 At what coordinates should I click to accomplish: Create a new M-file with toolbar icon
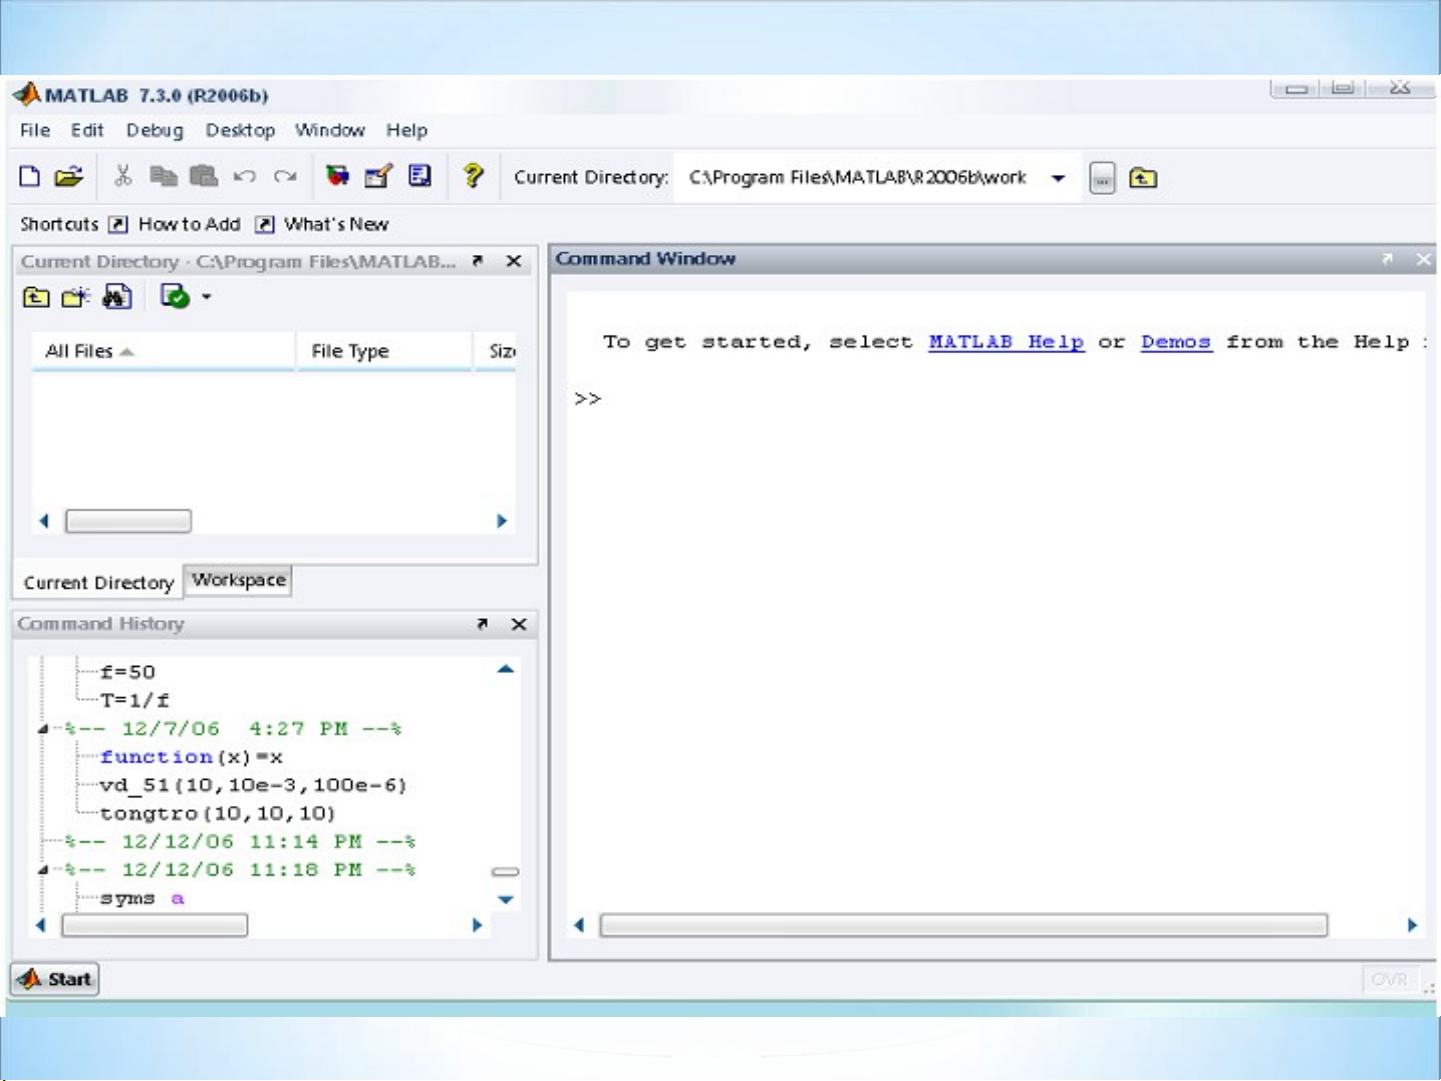click(30, 177)
